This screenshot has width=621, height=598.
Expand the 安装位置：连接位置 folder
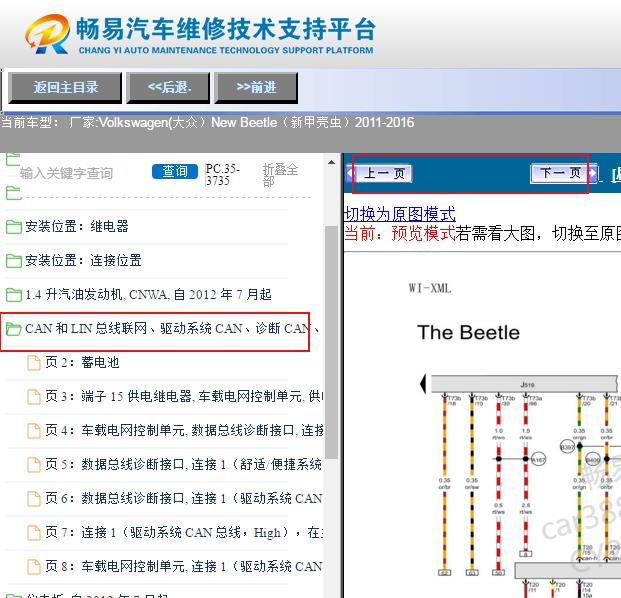[x=83, y=260]
